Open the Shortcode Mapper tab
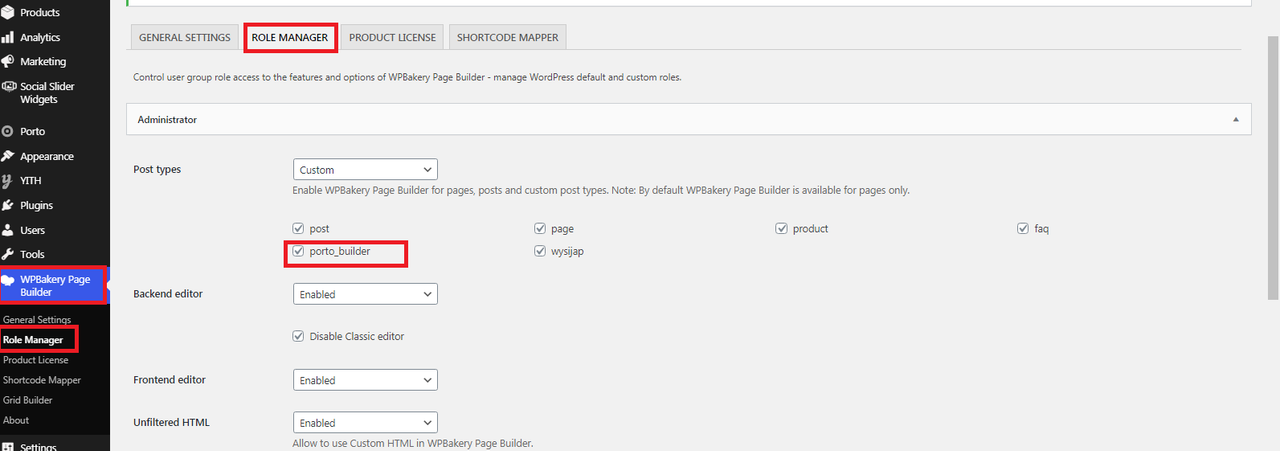The height and width of the screenshot is (451, 1280). coord(508,37)
